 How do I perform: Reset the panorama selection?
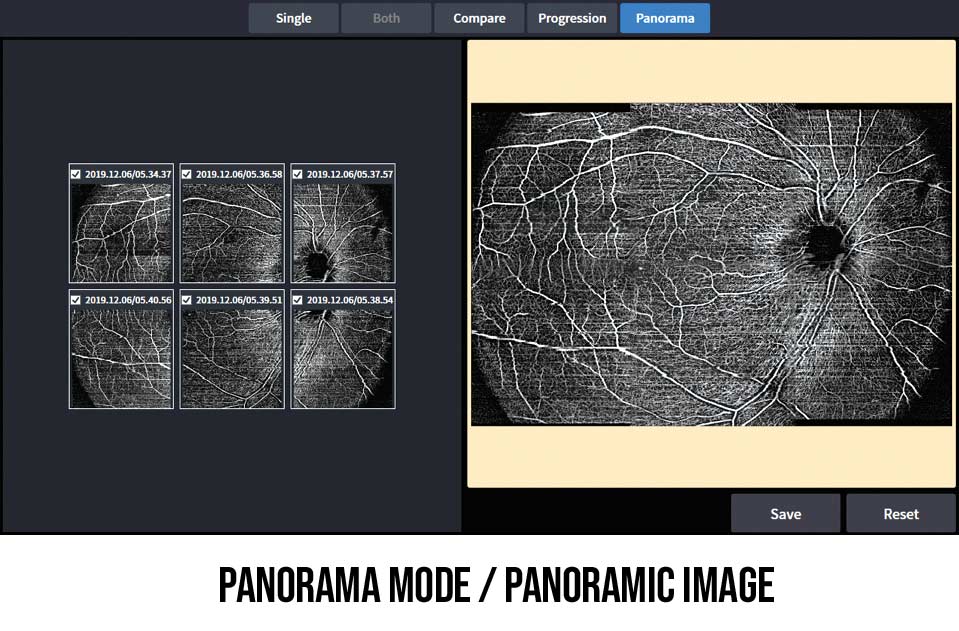[x=901, y=514]
